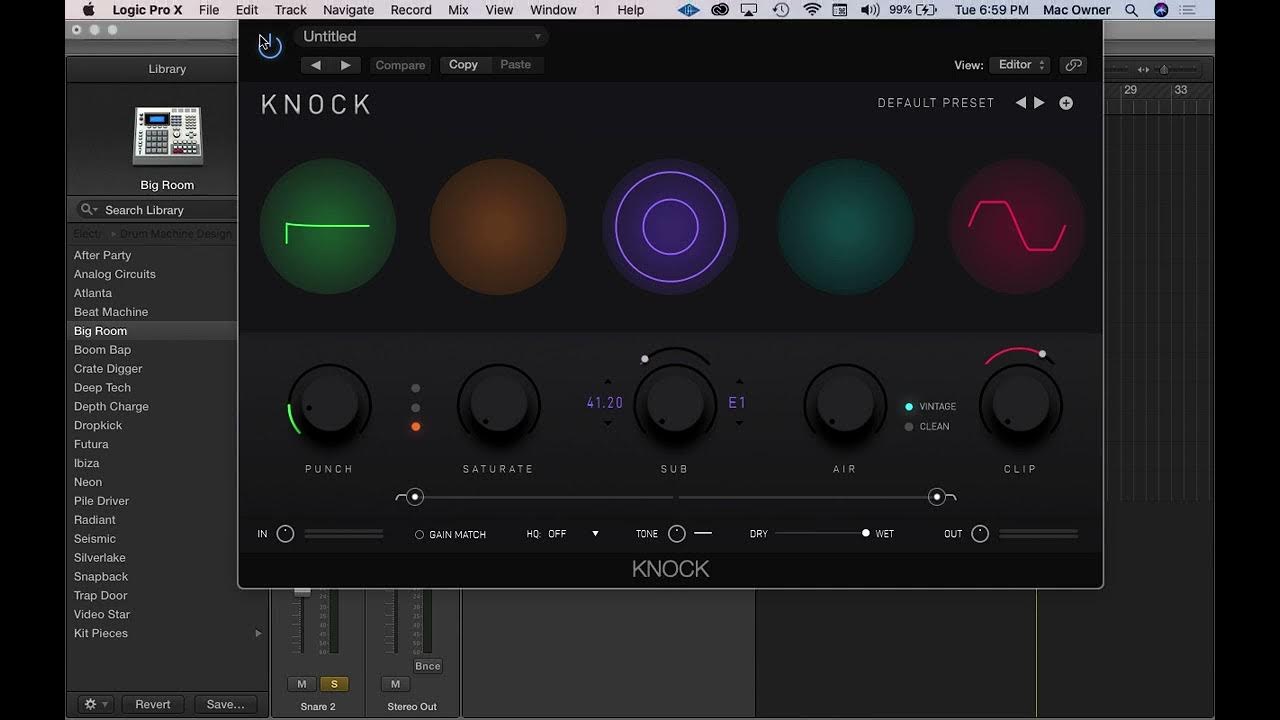Image resolution: width=1280 pixels, height=720 pixels.
Task: Open the Window menu
Action: [553, 10]
